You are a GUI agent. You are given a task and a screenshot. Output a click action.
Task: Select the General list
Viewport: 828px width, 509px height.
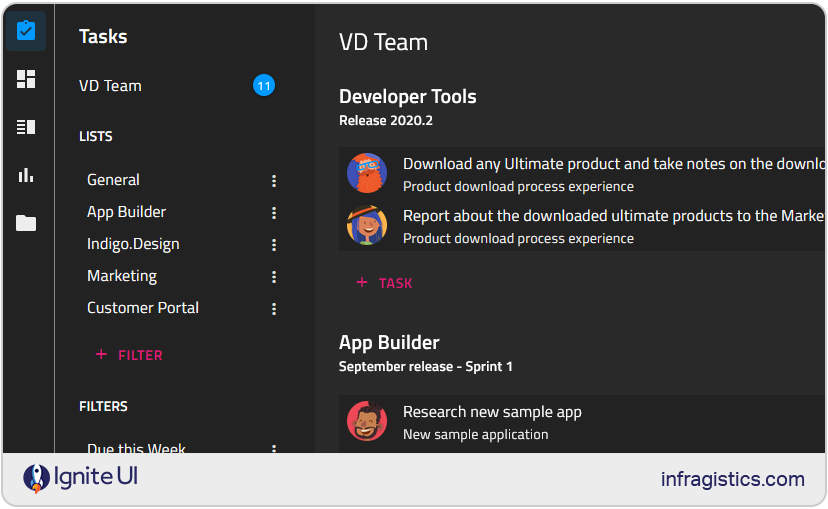113,180
